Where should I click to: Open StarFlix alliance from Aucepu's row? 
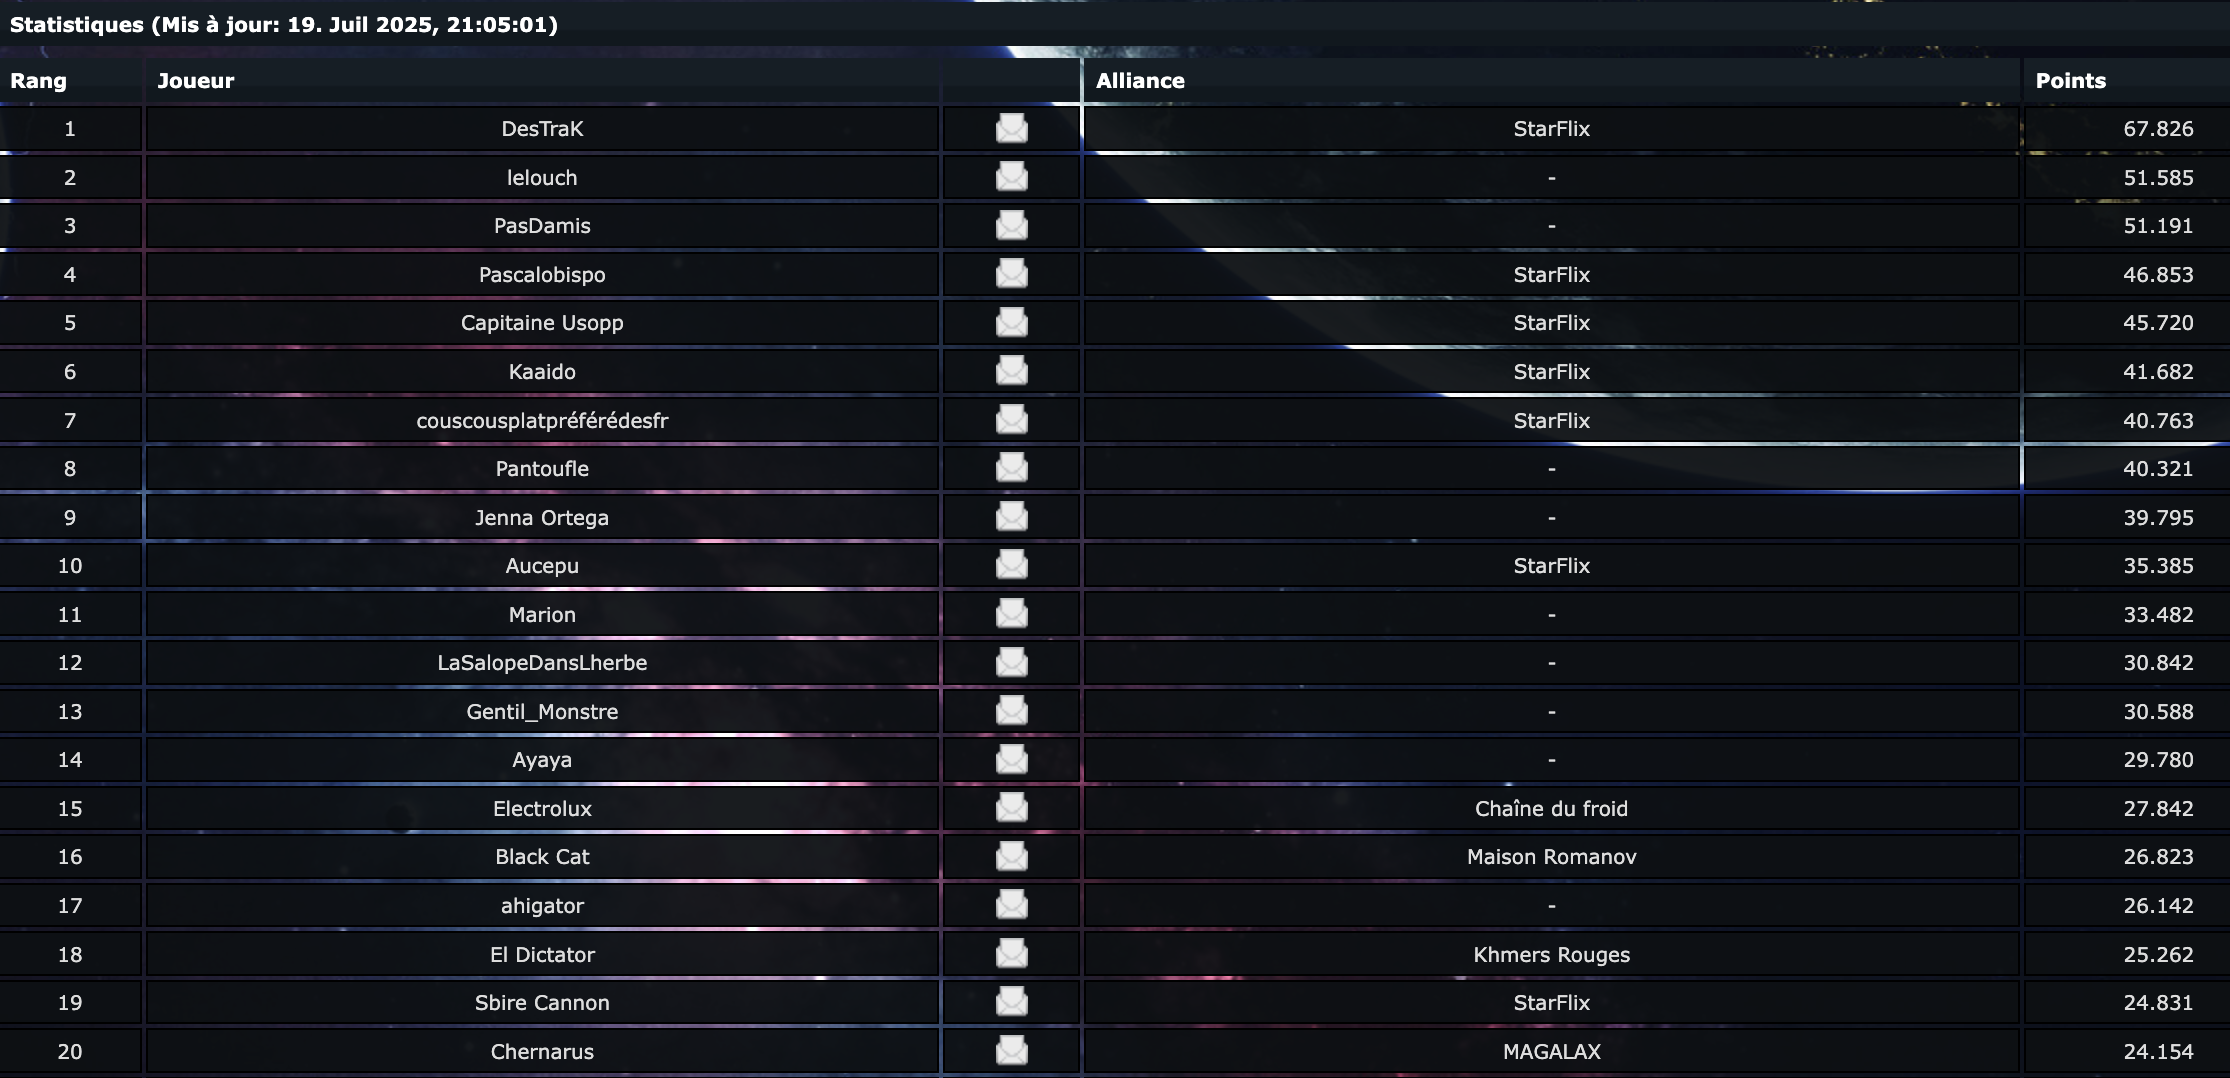(1551, 566)
